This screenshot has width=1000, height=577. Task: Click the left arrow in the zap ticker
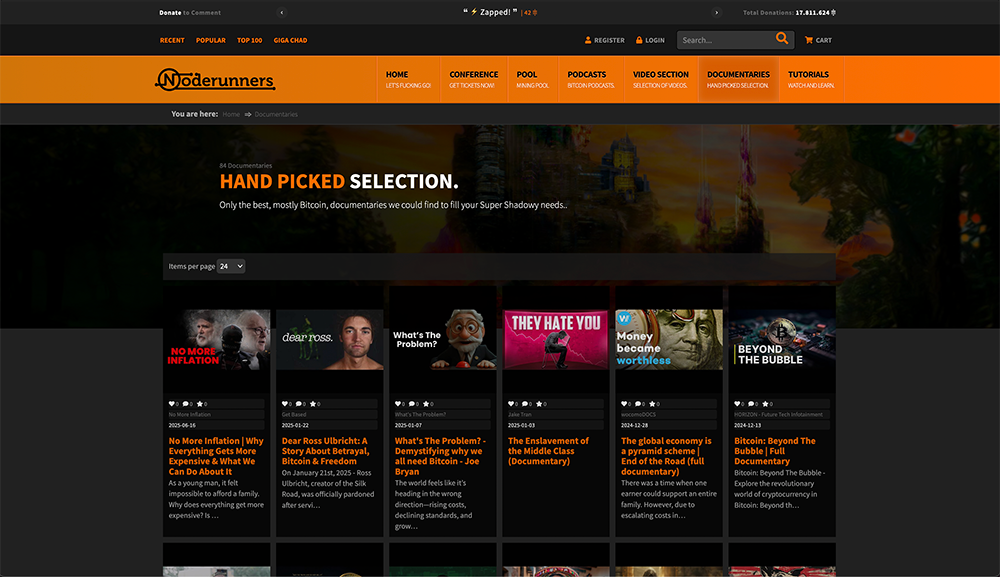(282, 13)
